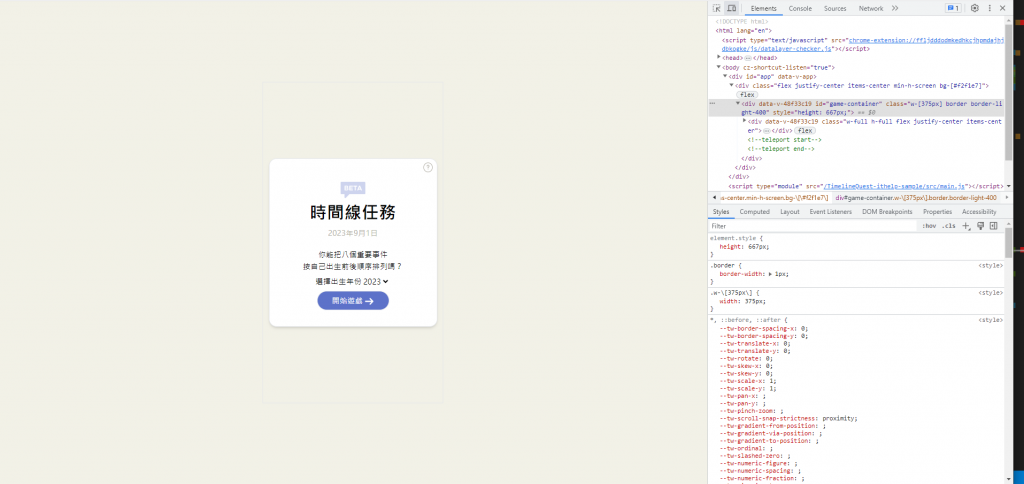Select the min-h-screen breadcrumb item
Image resolution: width=1024 pixels, height=484 pixels.
774,197
